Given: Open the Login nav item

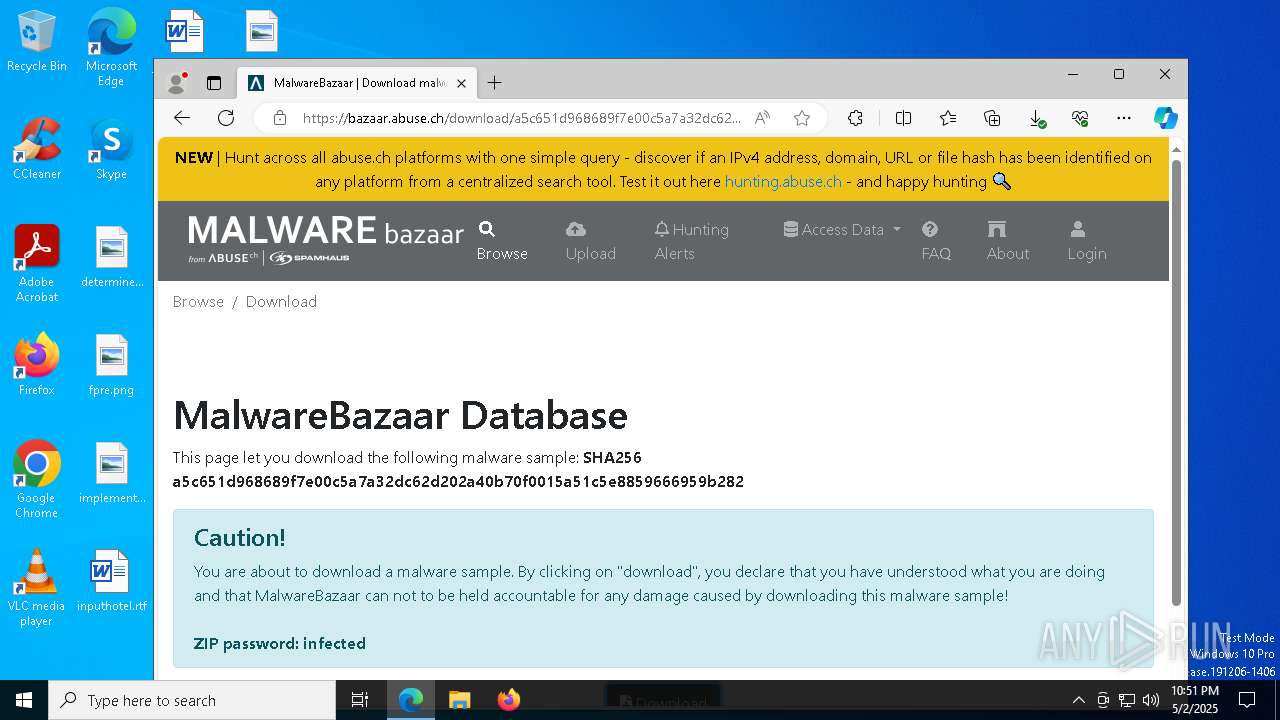Looking at the screenshot, I should [1086, 241].
